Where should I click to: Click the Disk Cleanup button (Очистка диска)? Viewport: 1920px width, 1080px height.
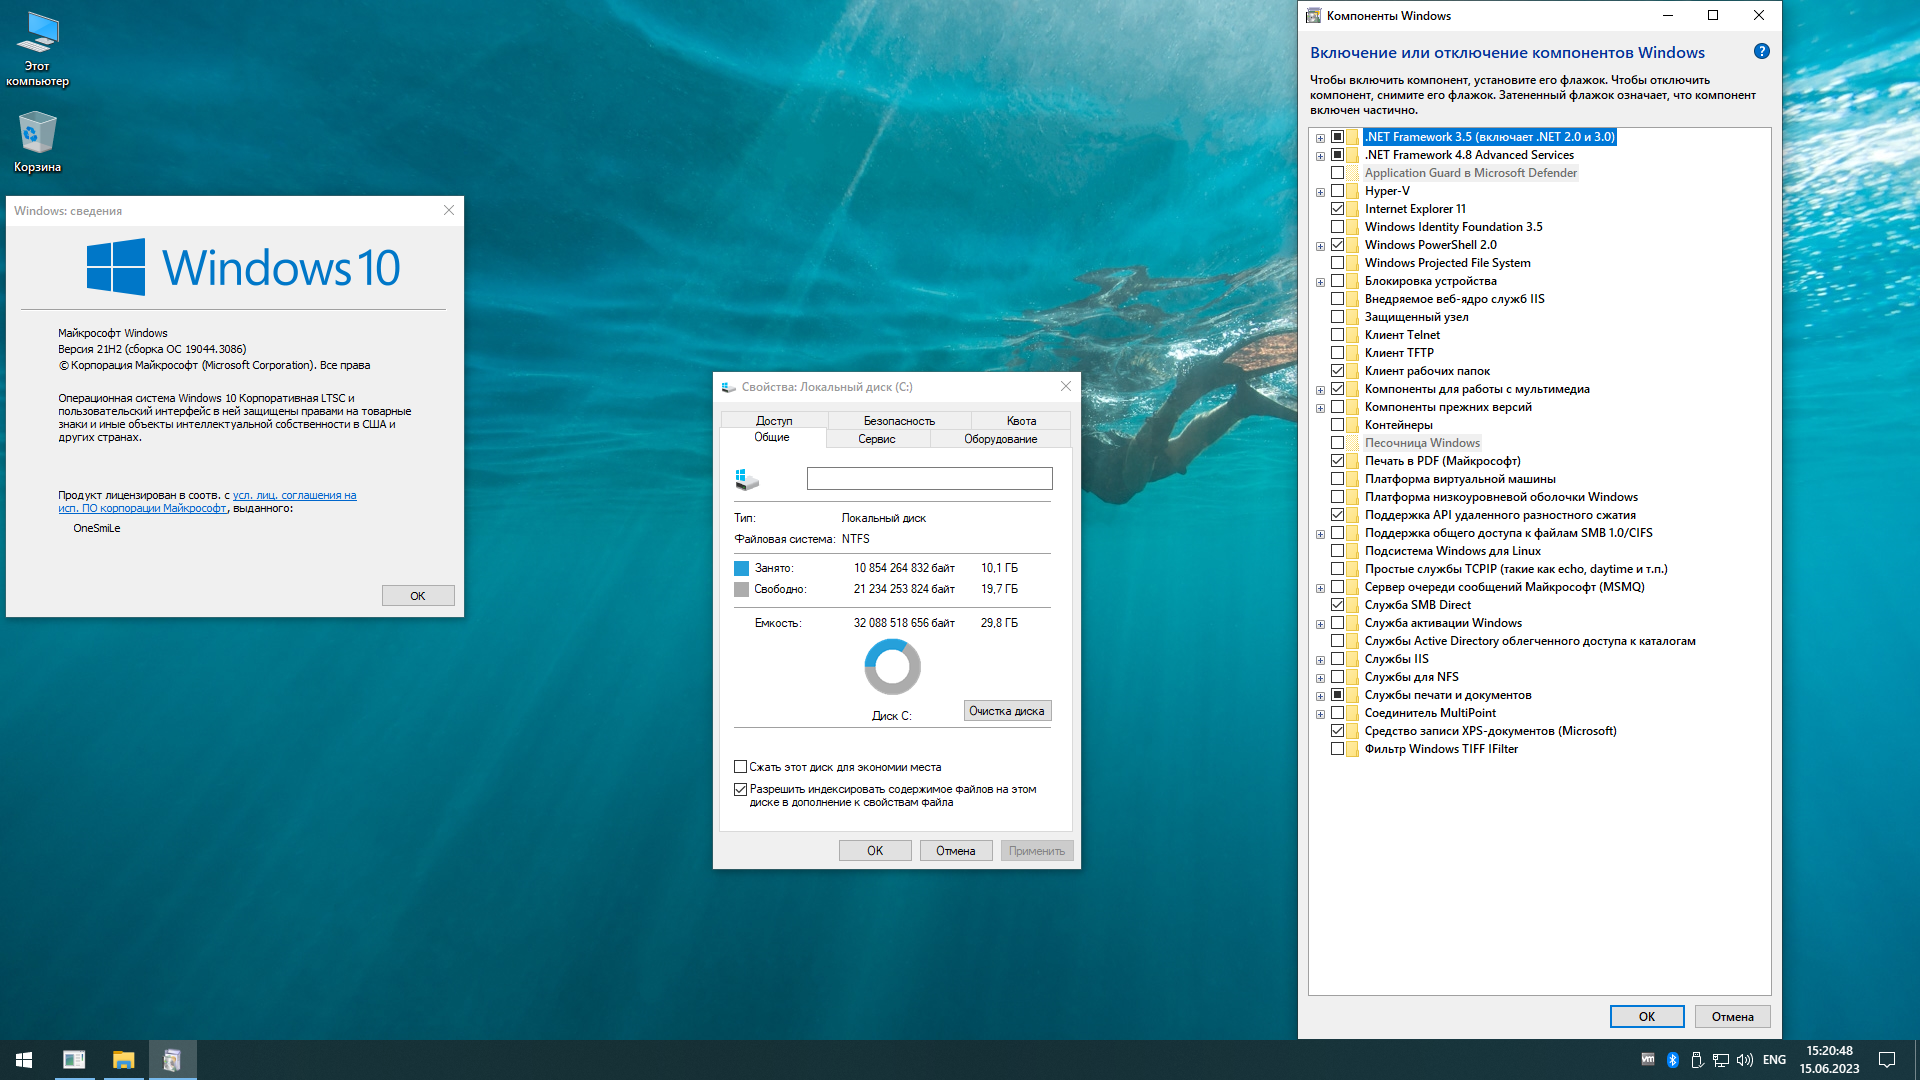1006,711
